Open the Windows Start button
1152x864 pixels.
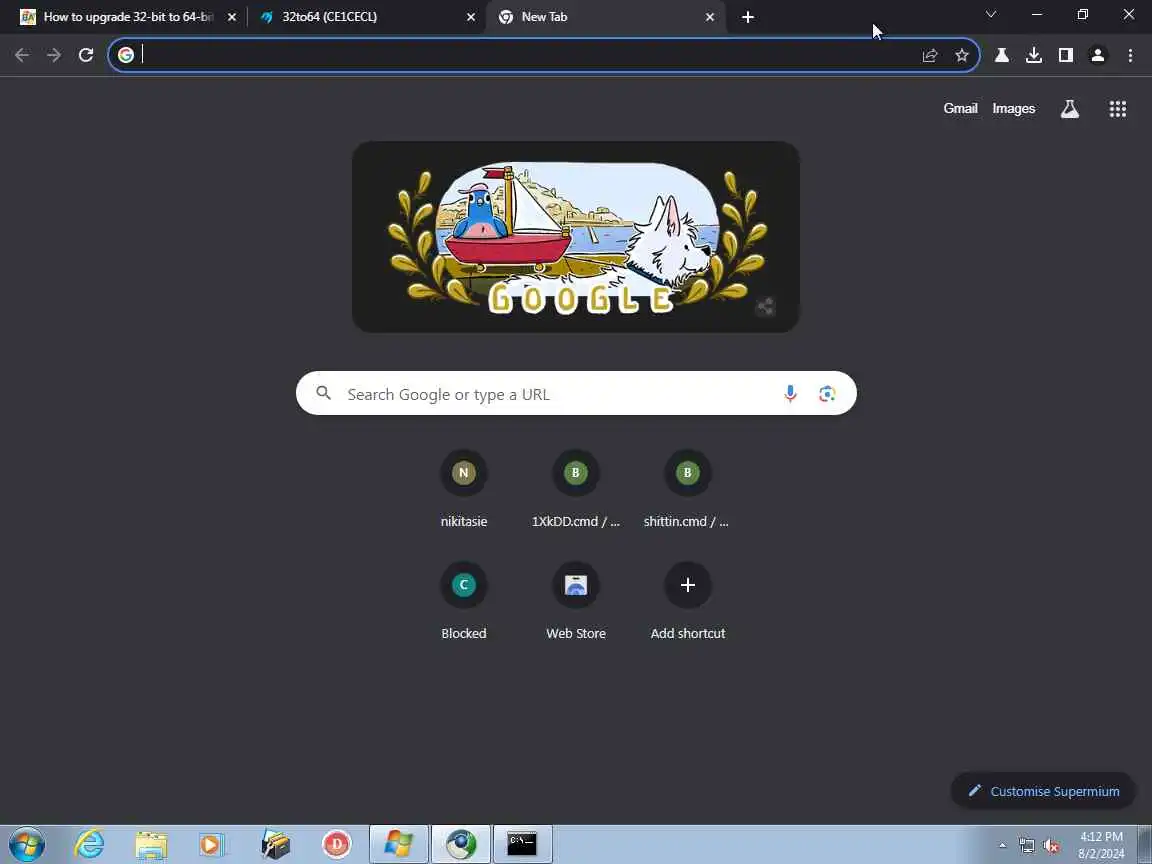(x=27, y=844)
